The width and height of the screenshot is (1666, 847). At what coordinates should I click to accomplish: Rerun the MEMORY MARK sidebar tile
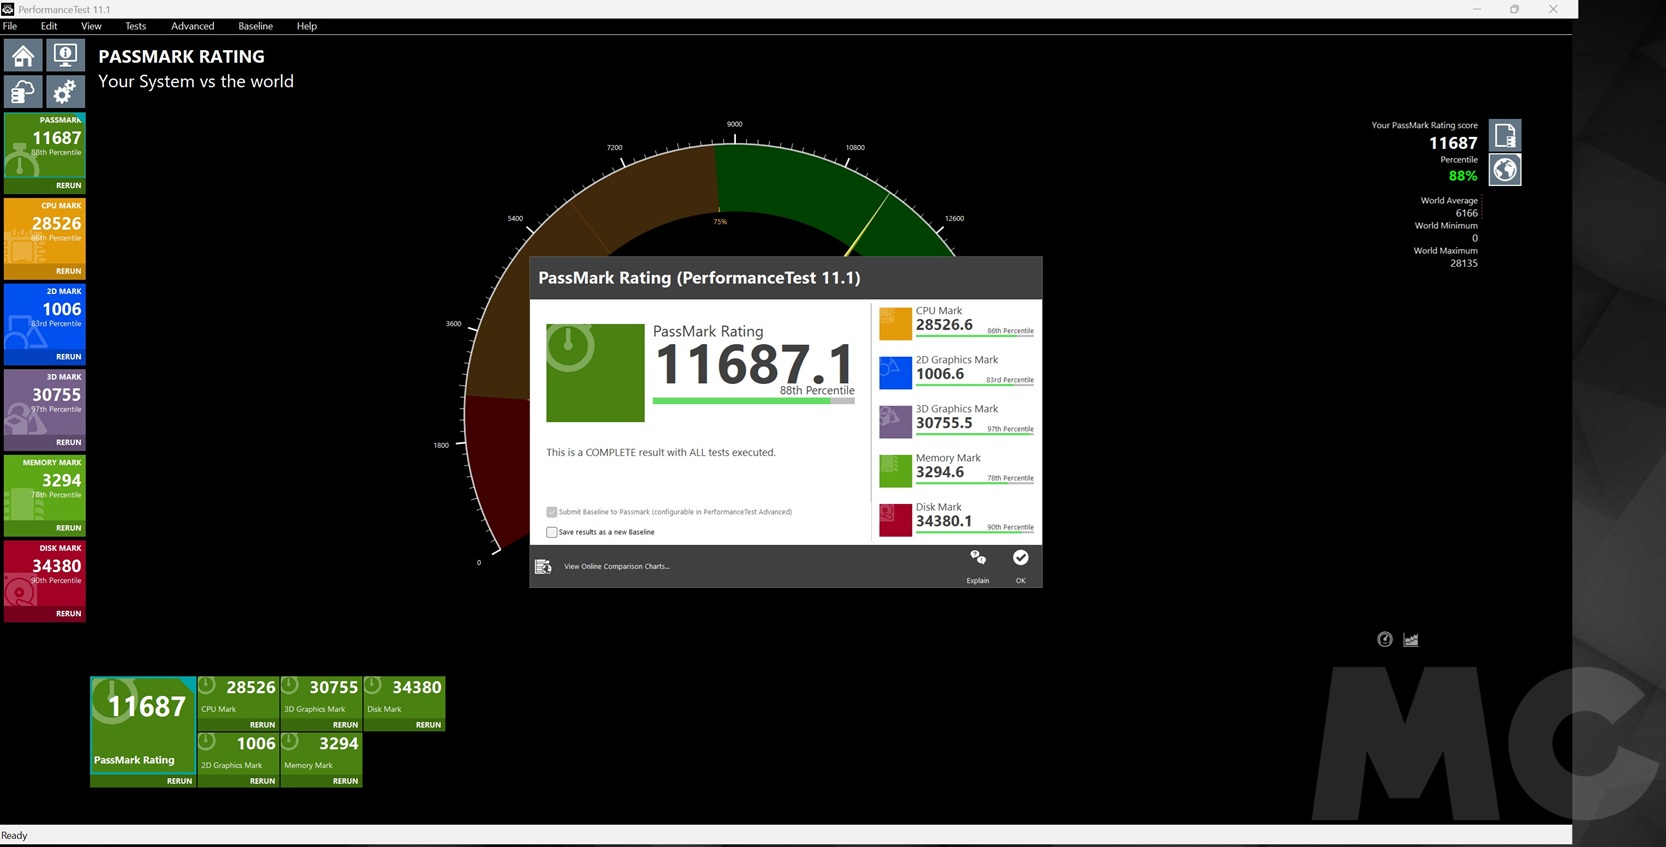(68, 528)
